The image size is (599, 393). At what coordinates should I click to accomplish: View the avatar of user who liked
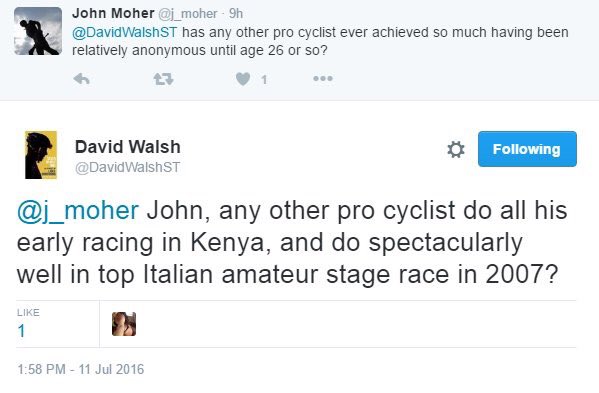[x=124, y=324]
